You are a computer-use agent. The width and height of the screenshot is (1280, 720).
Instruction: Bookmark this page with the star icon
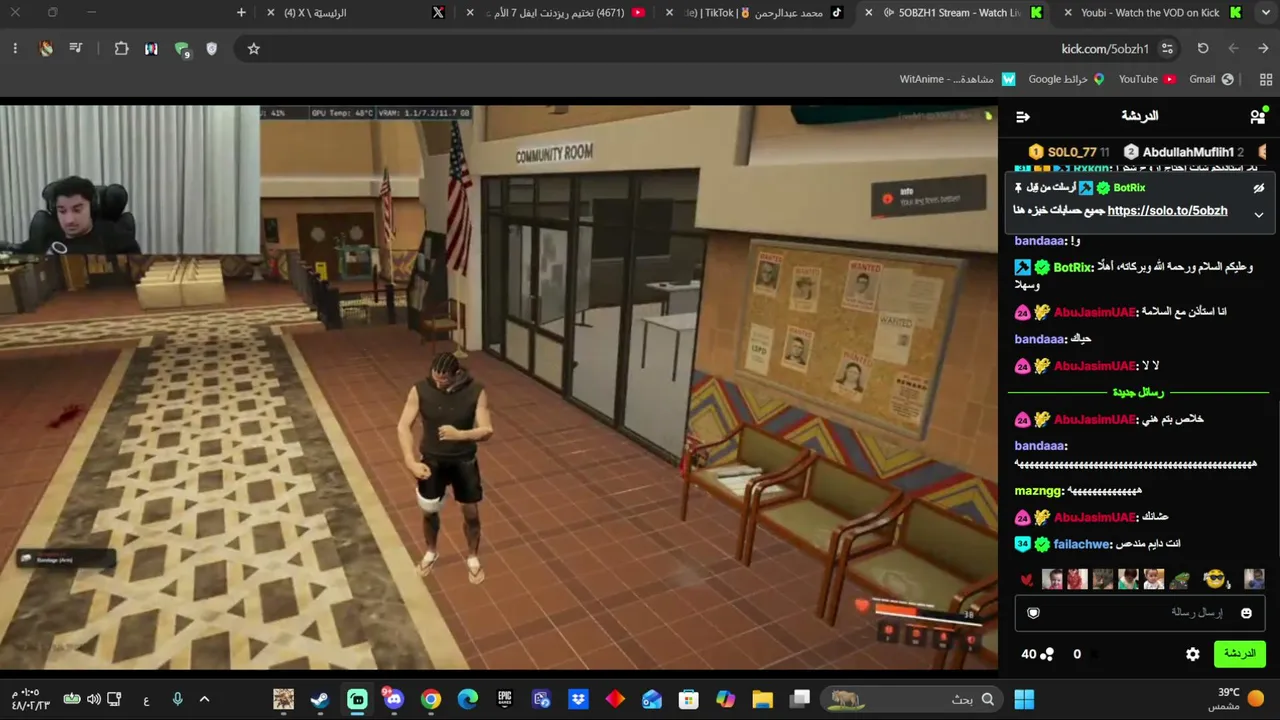[x=254, y=49]
